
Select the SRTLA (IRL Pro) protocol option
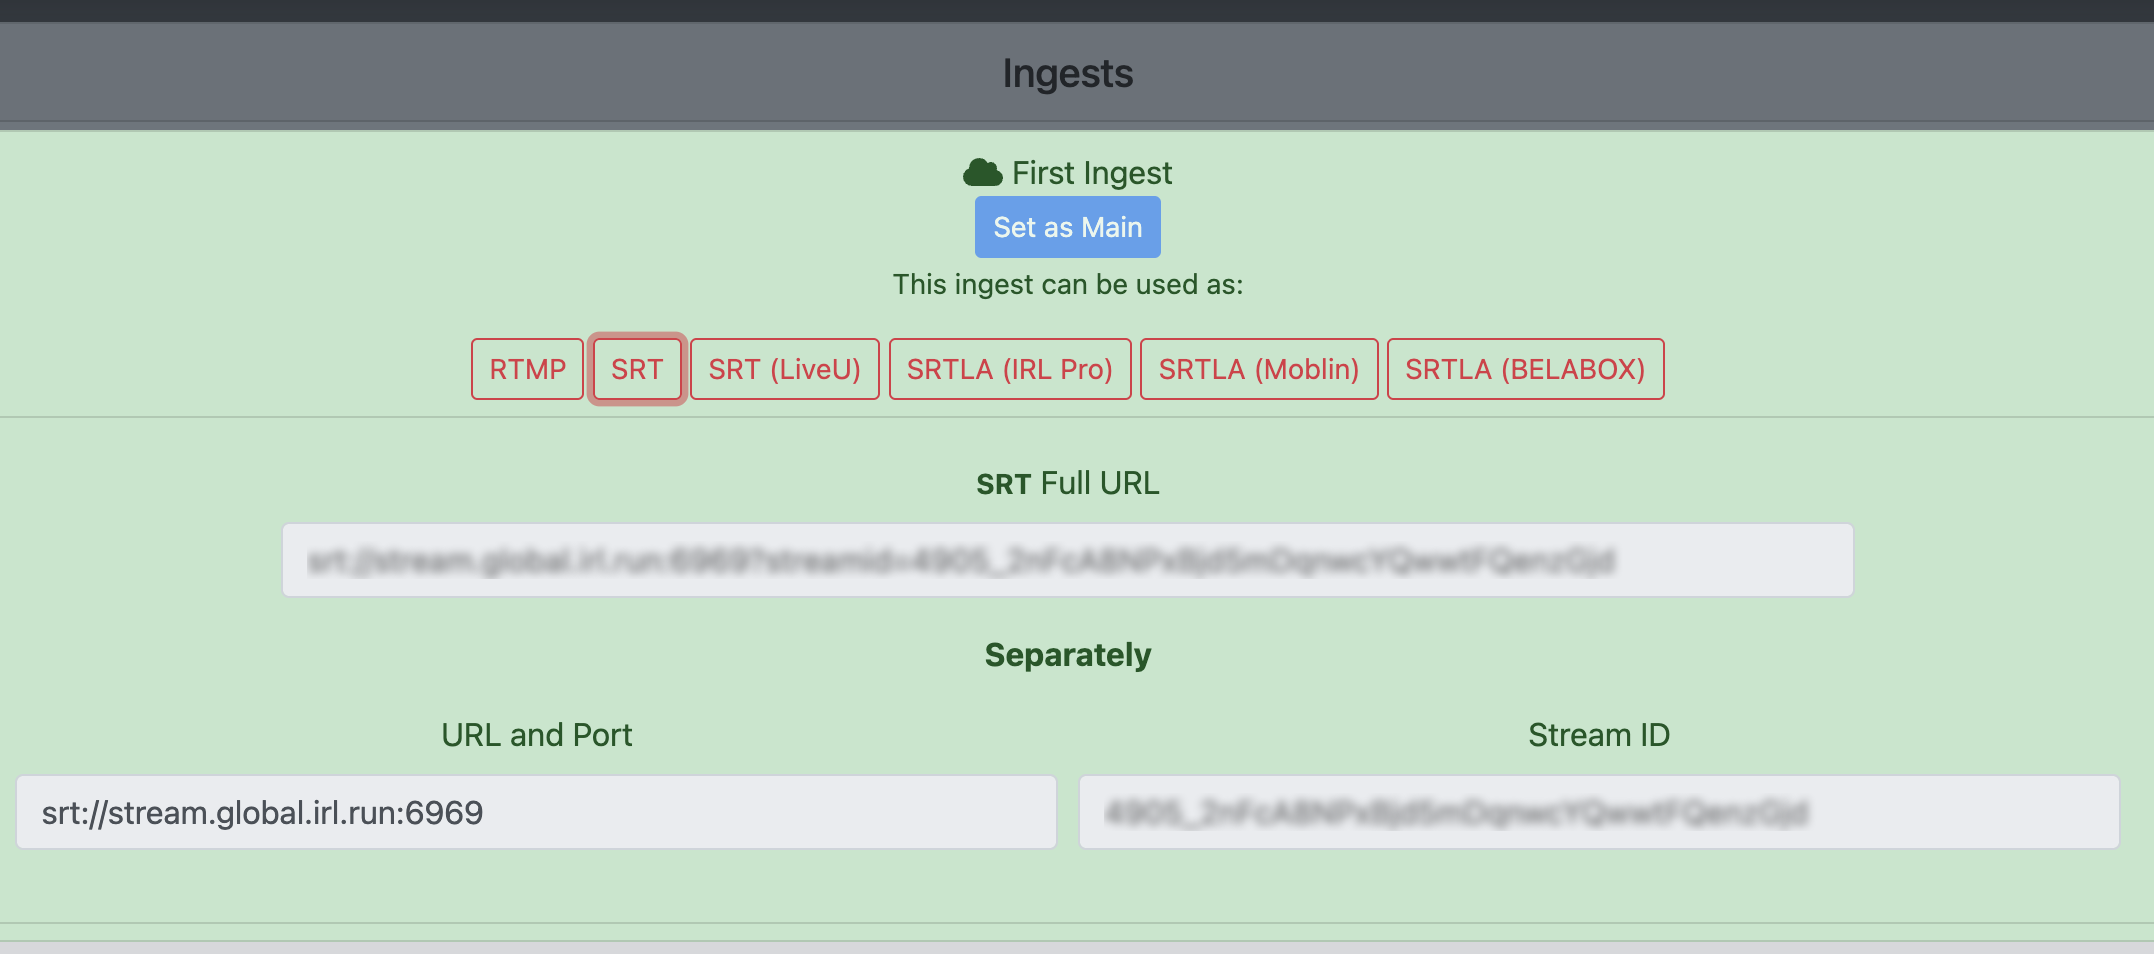tap(1009, 369)
